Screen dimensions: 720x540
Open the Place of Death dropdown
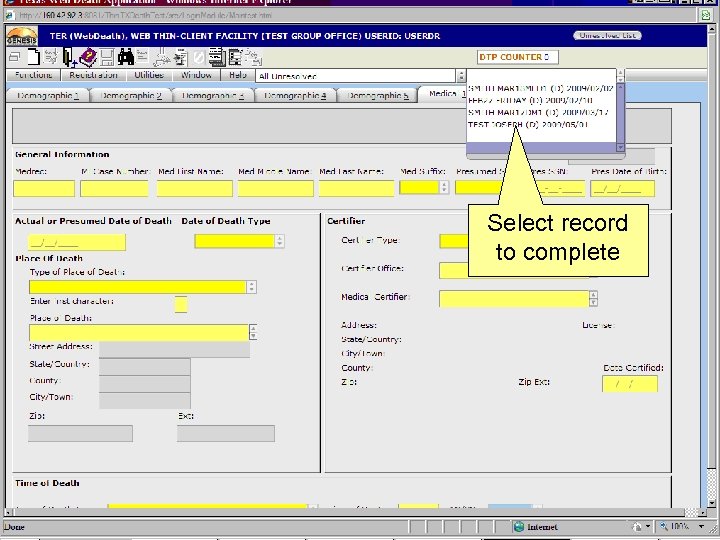(x=253, y=332)
